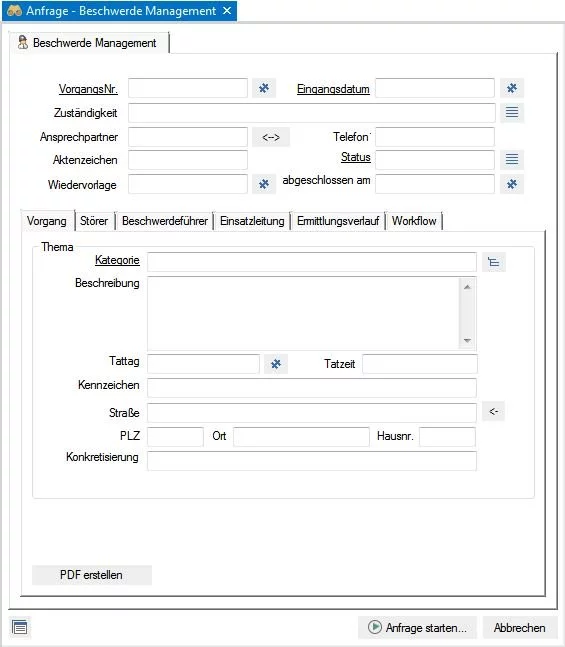Viewport: 565px width, 647px height.
Task: Open the Workflow tab
Action: point(414,221)
